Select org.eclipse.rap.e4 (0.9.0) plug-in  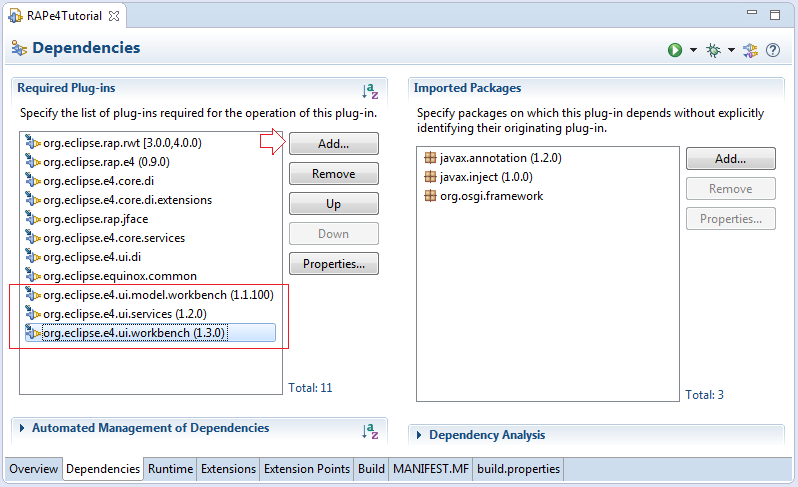tap(106, 162)
